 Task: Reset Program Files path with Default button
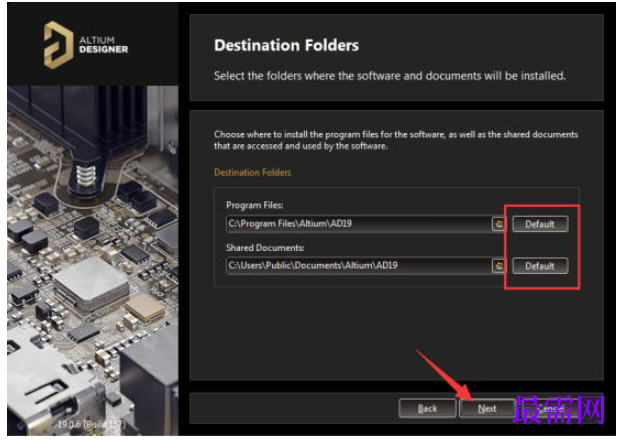tap(540, 224)
